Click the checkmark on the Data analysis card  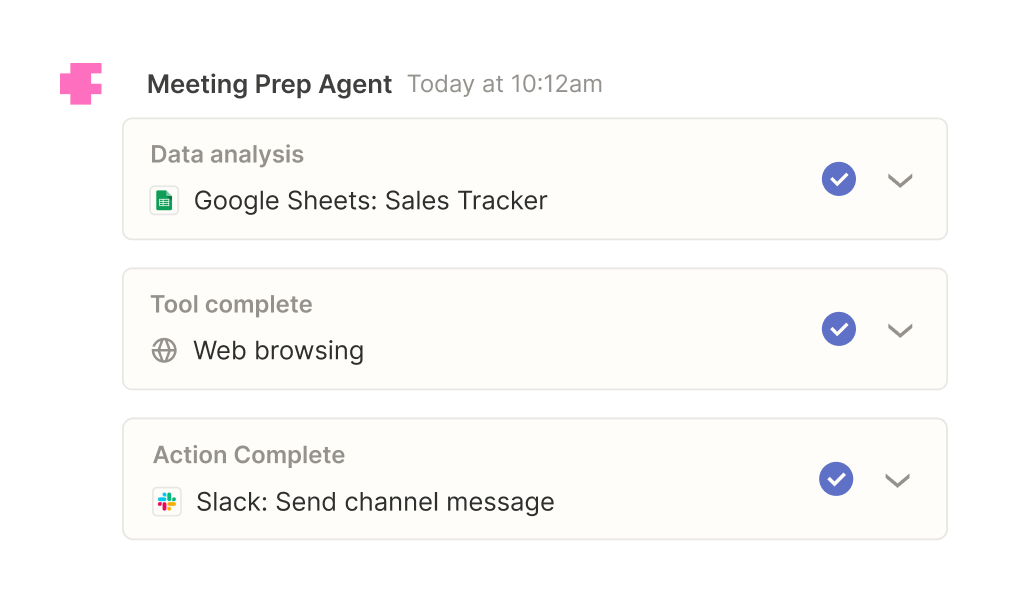click(838, 180)
